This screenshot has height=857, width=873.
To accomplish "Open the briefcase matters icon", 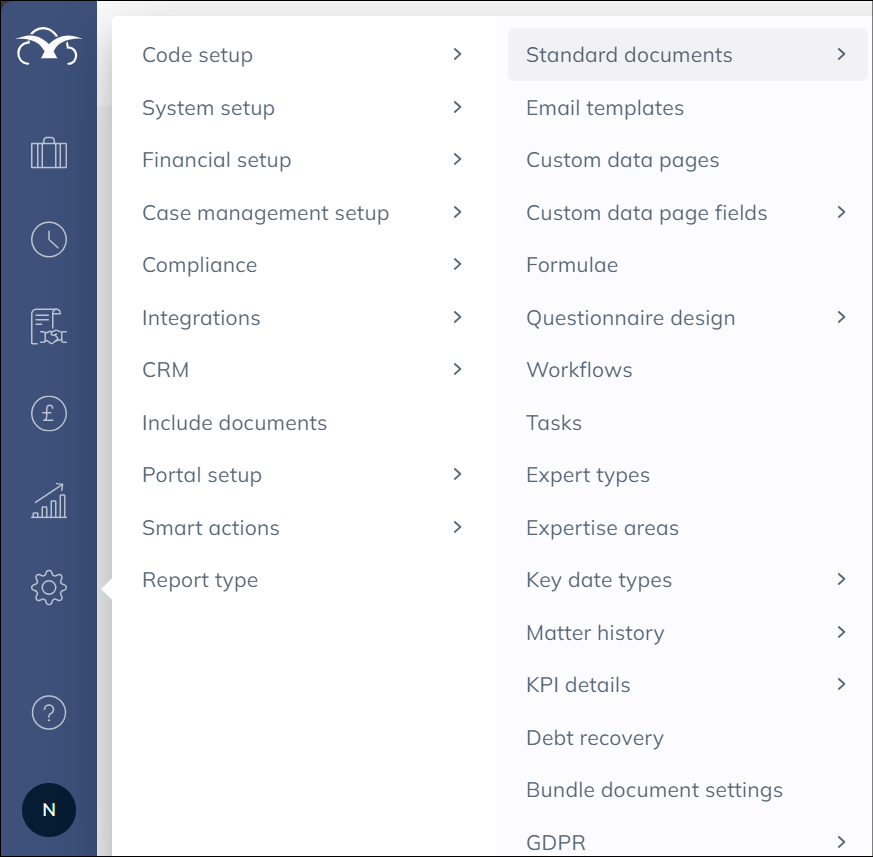I will 49,154.
